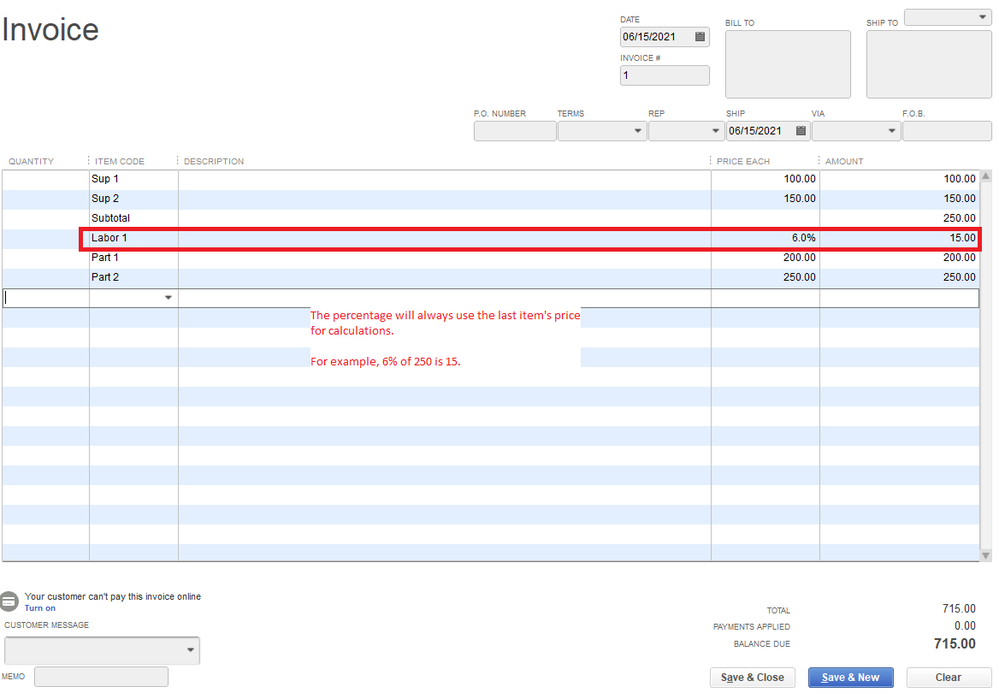Select the Sup 2 item code cell
999x694 pixels.
134,199
